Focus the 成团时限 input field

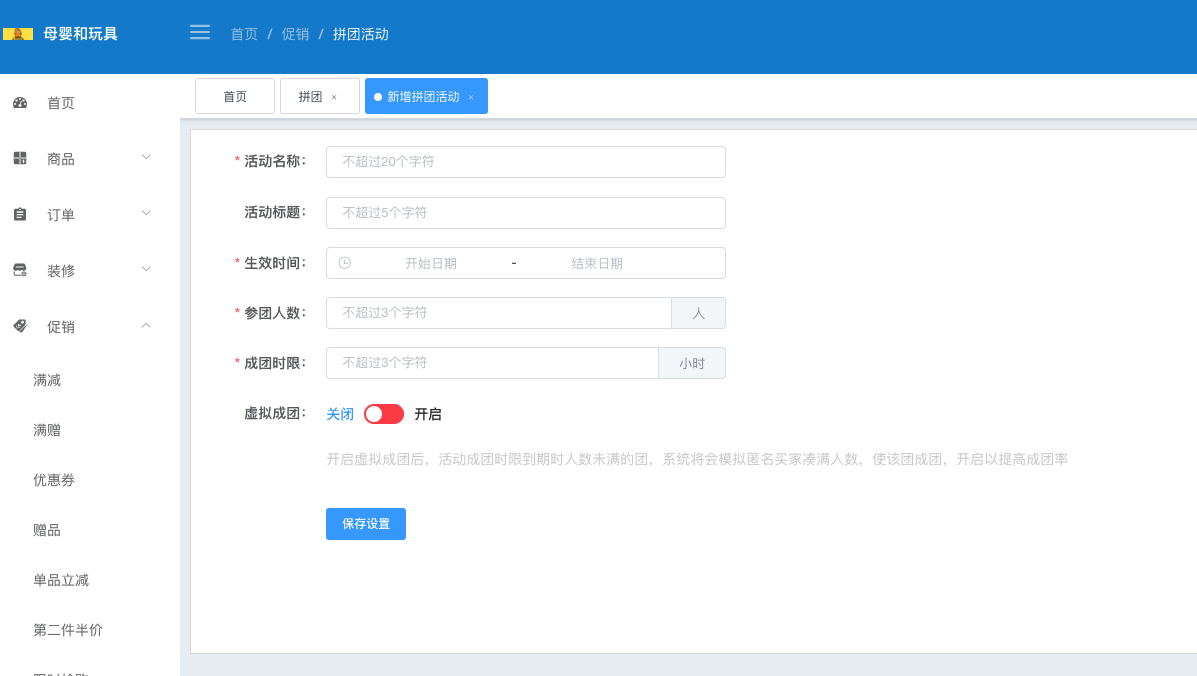click(x=492, y=363)
